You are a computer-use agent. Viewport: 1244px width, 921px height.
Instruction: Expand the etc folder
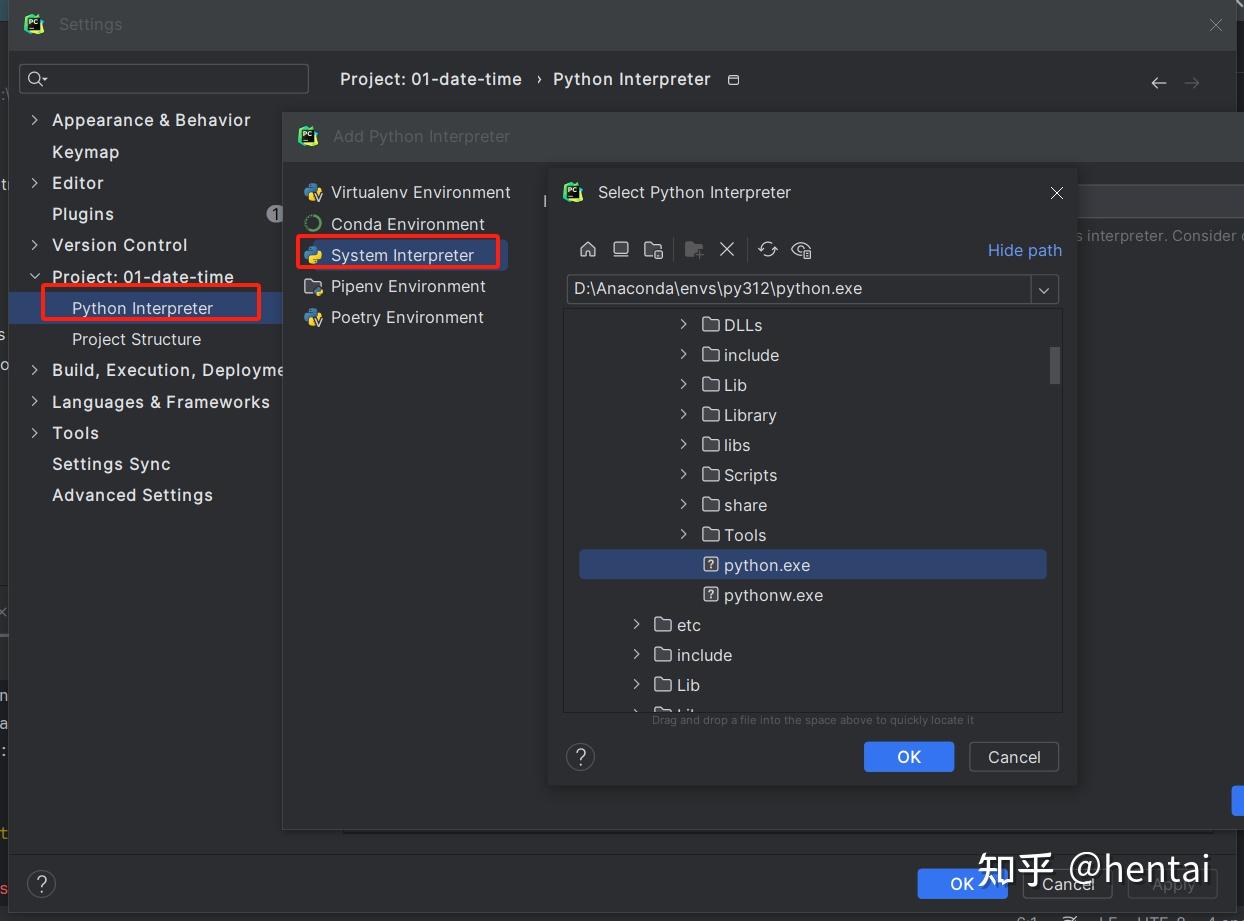tap(636, 625)
